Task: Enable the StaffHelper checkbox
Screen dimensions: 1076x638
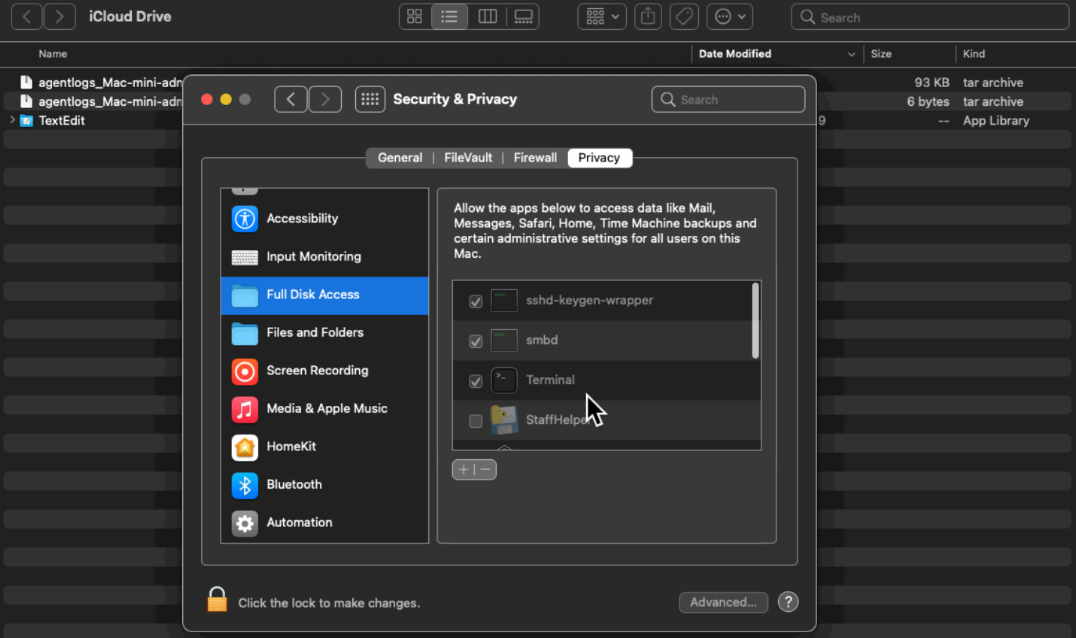Action: tap(476, 421)
